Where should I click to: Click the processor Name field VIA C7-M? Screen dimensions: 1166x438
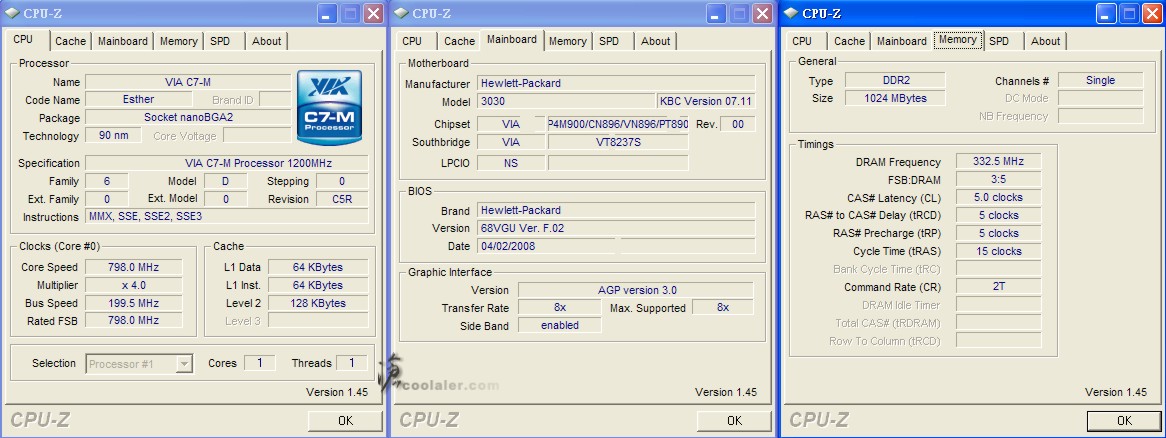(x=188, y=82)
